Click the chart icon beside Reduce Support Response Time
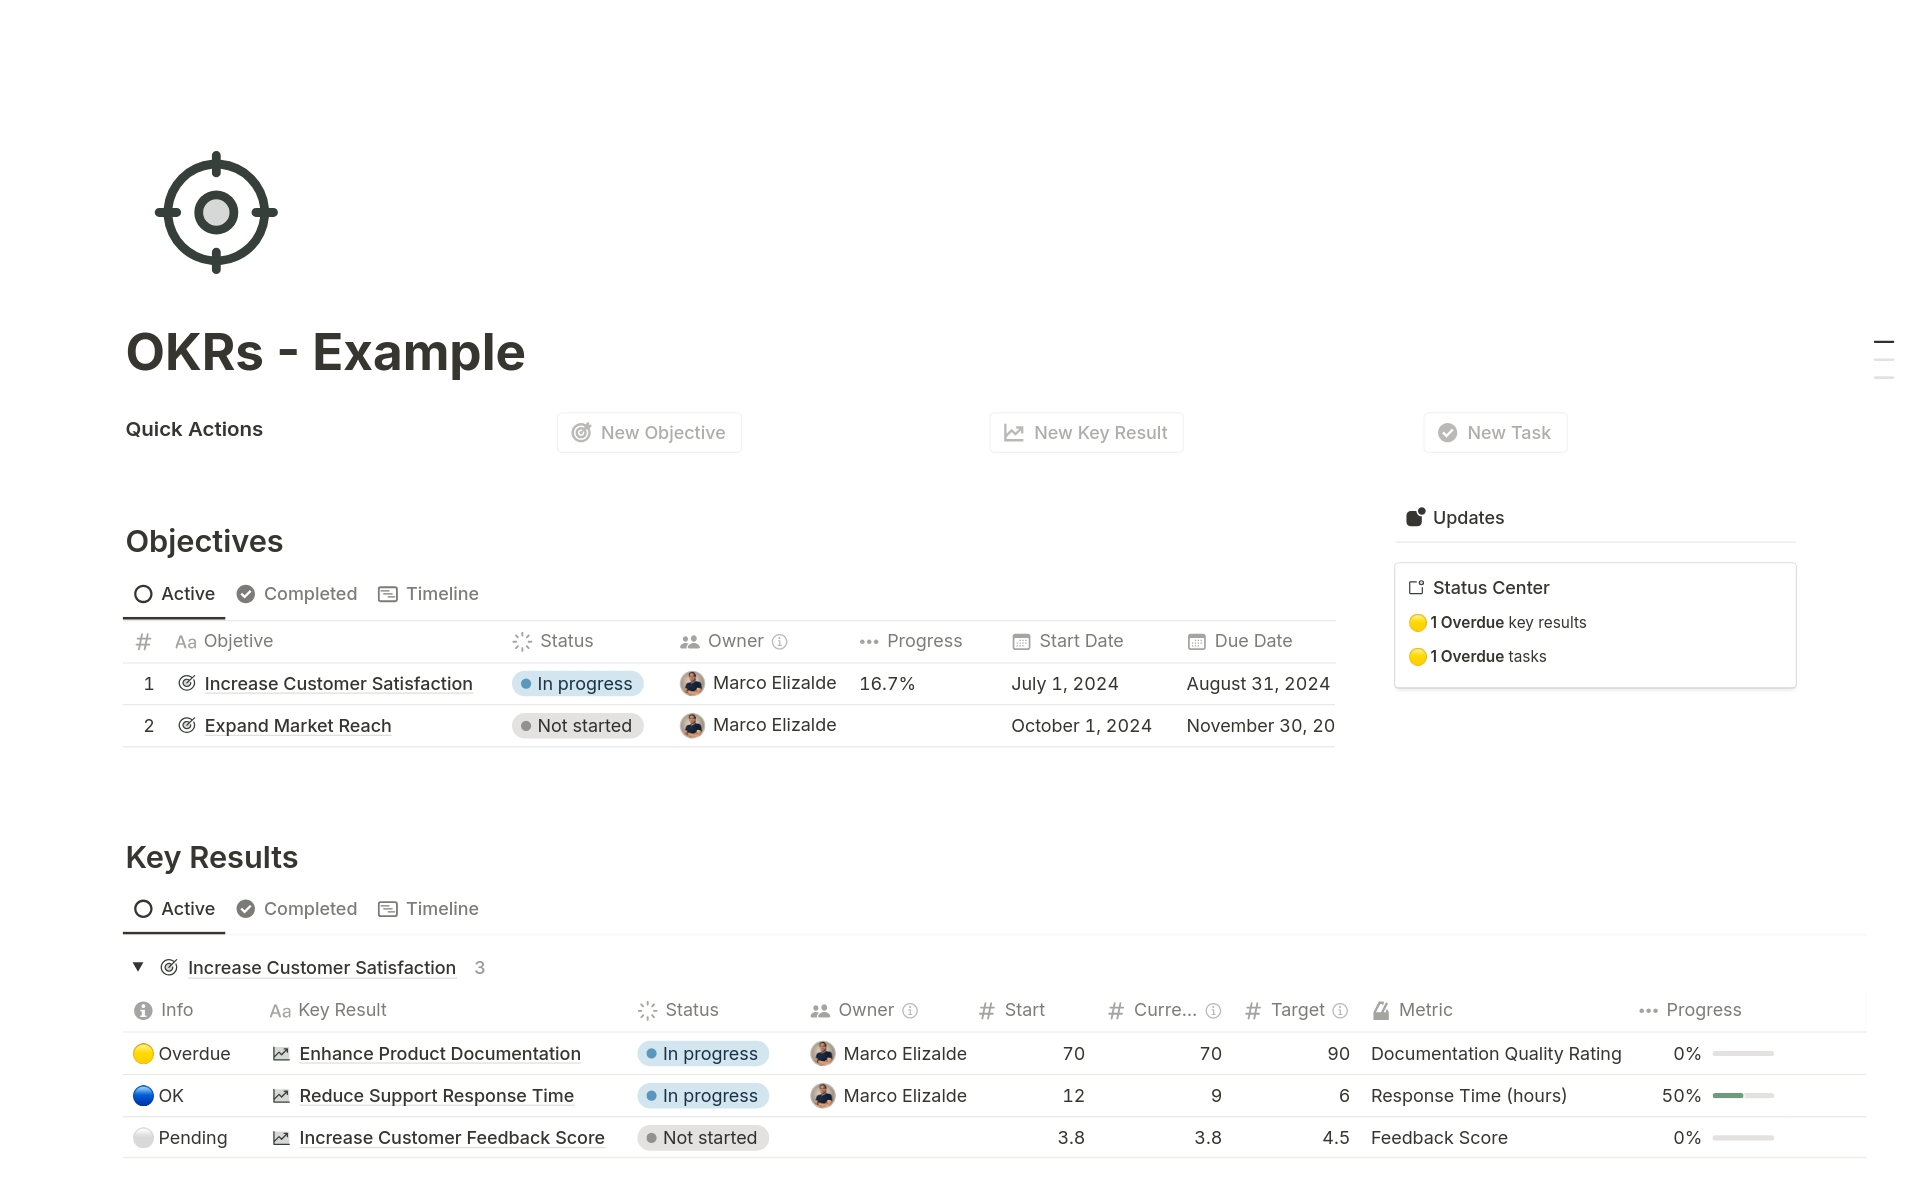 tap(281, 1096)
